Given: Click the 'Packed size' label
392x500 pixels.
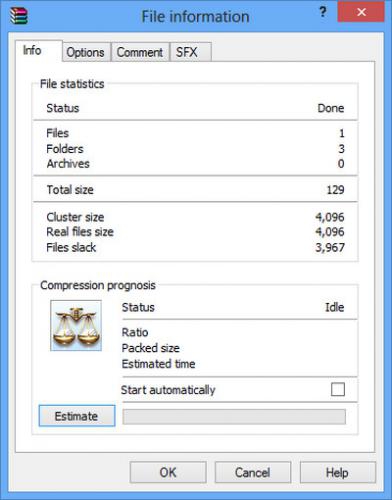Looking at the screenshot, I should click(x=151, y=348).
